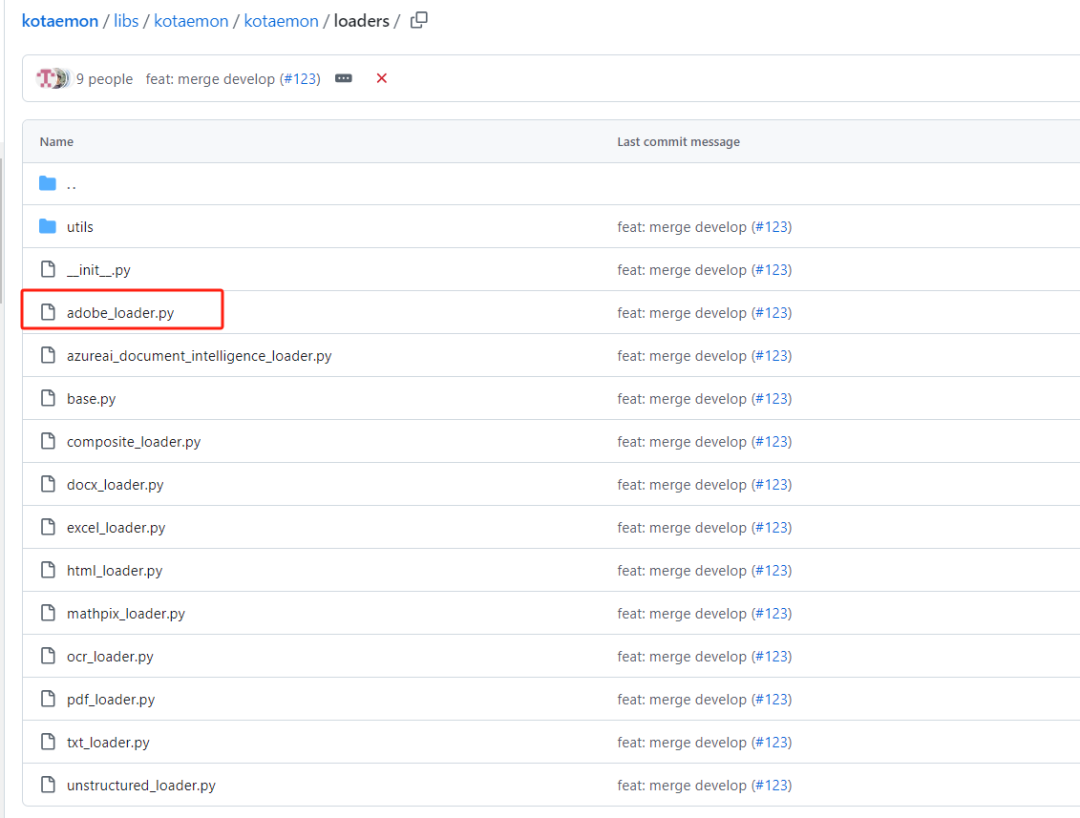Click the 'loaders' current breadcrumb text

(x=362, y=21)
